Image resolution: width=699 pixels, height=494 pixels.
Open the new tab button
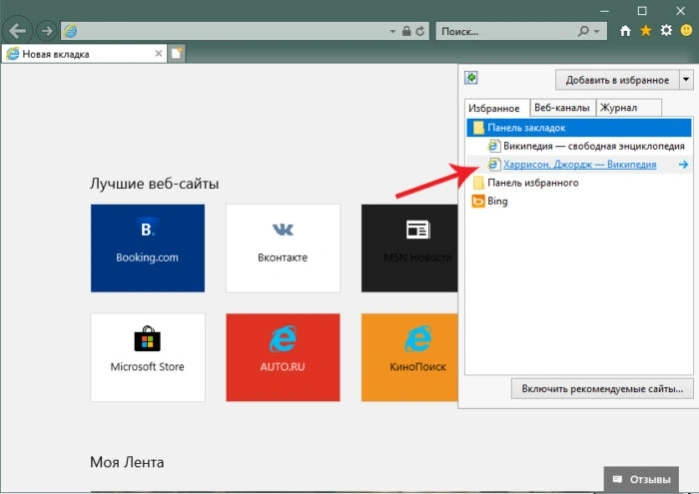(177, 54)
